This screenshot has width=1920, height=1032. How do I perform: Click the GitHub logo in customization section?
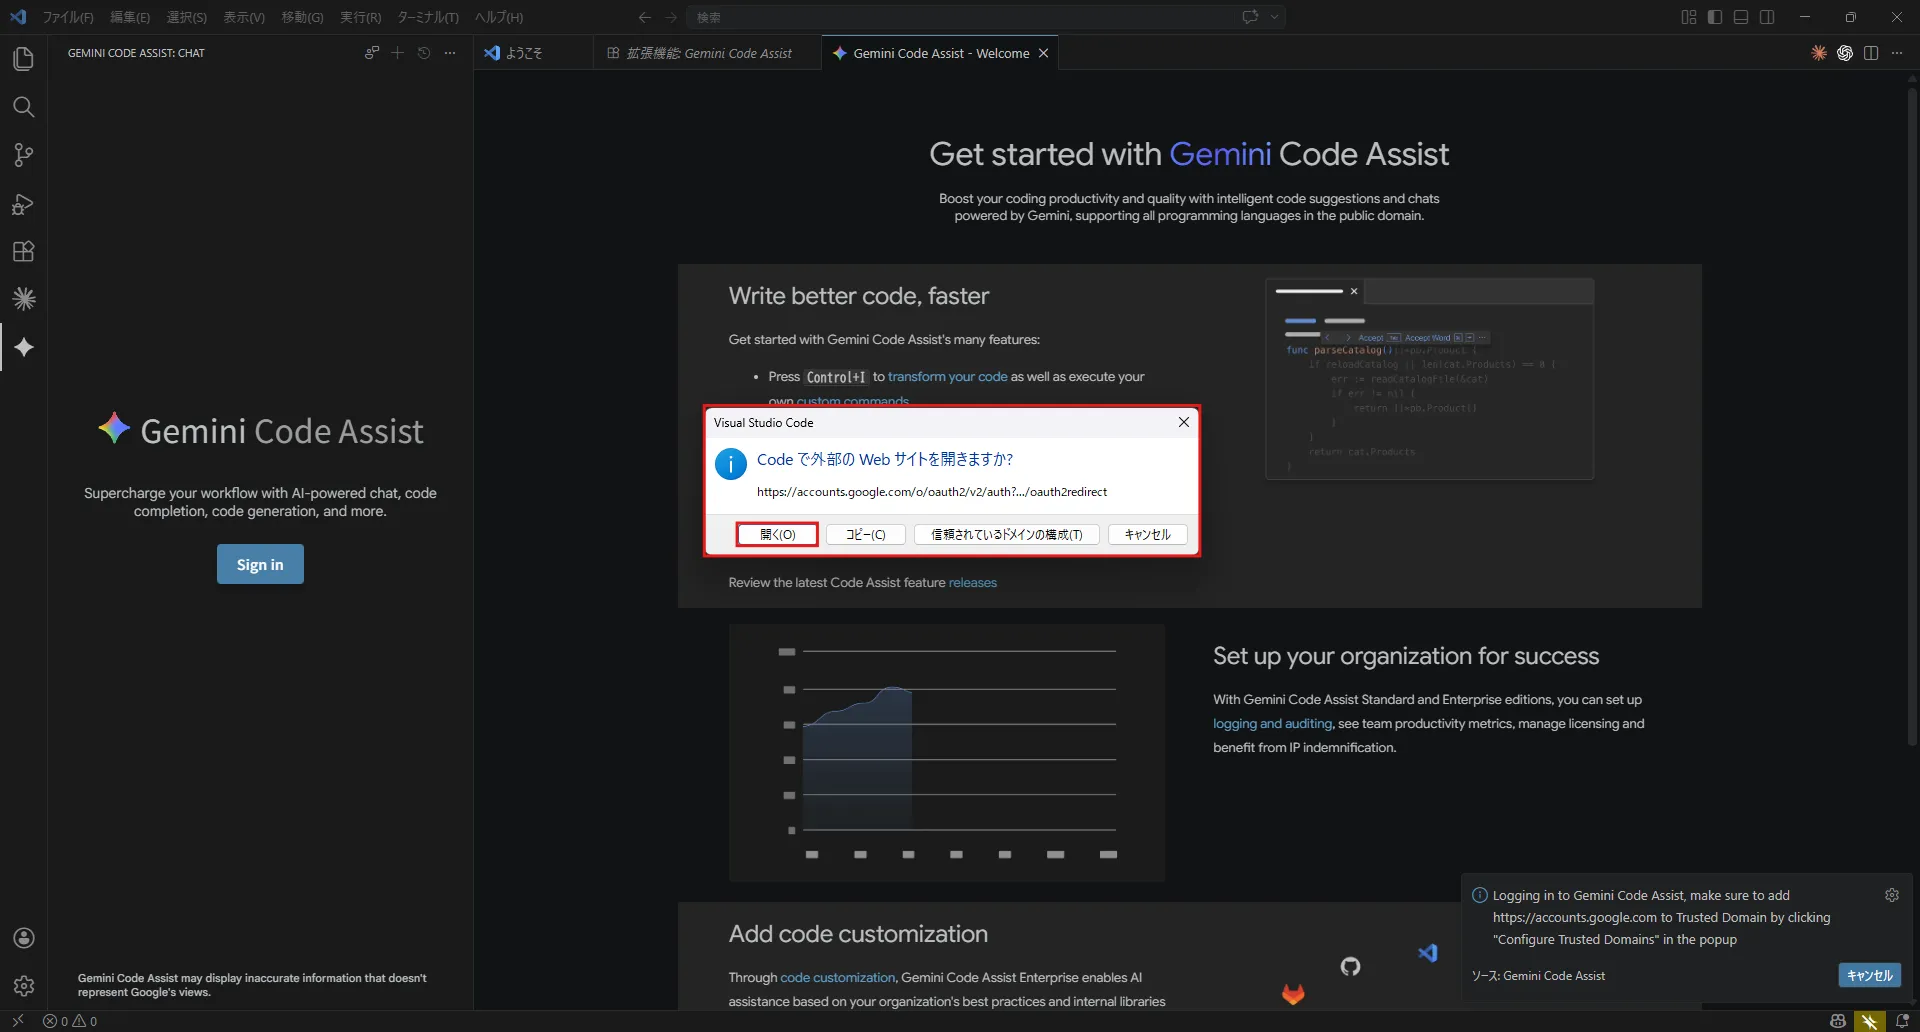1351,966
